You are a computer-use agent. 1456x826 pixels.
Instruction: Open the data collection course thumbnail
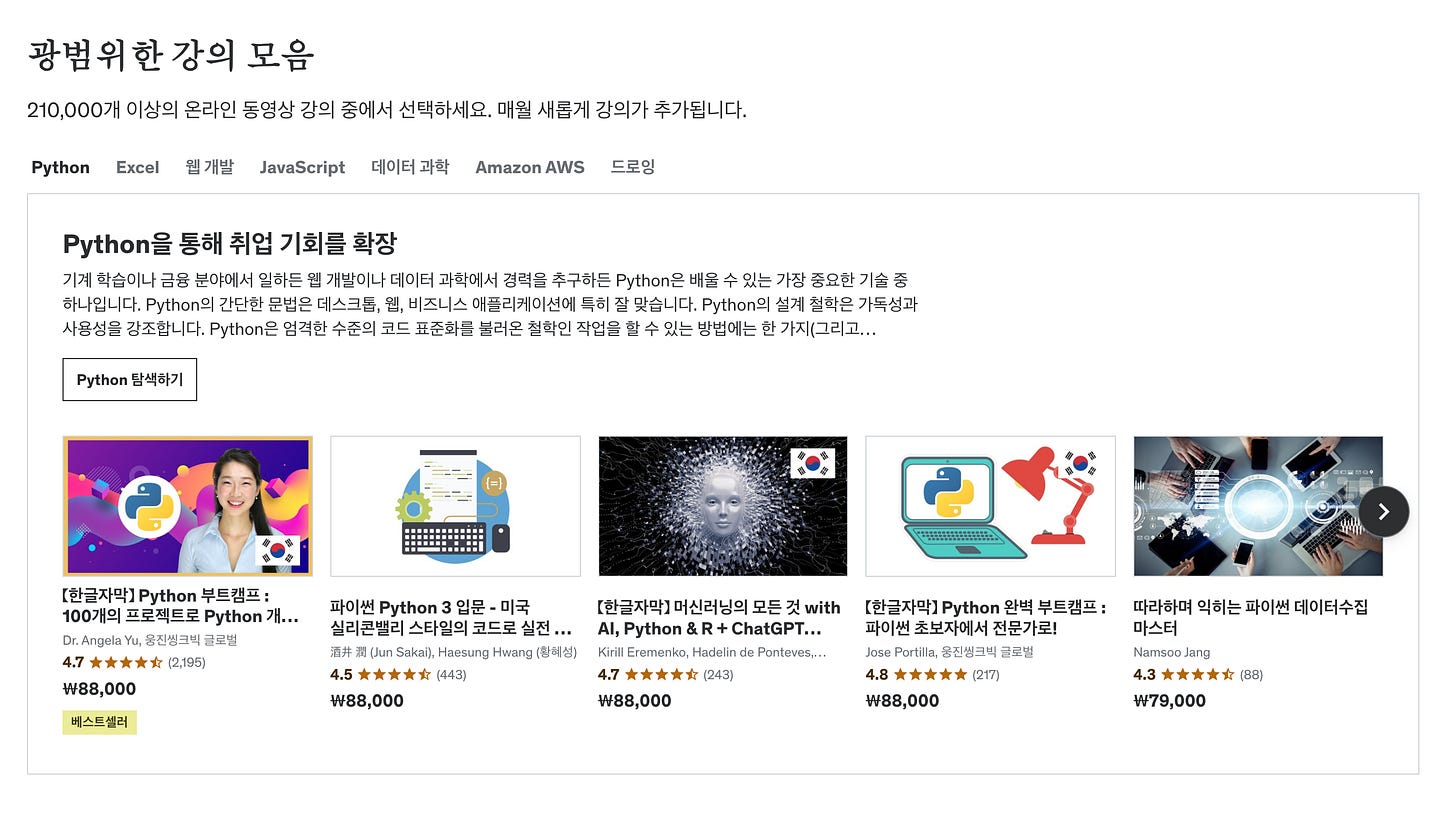point(1258,506)
